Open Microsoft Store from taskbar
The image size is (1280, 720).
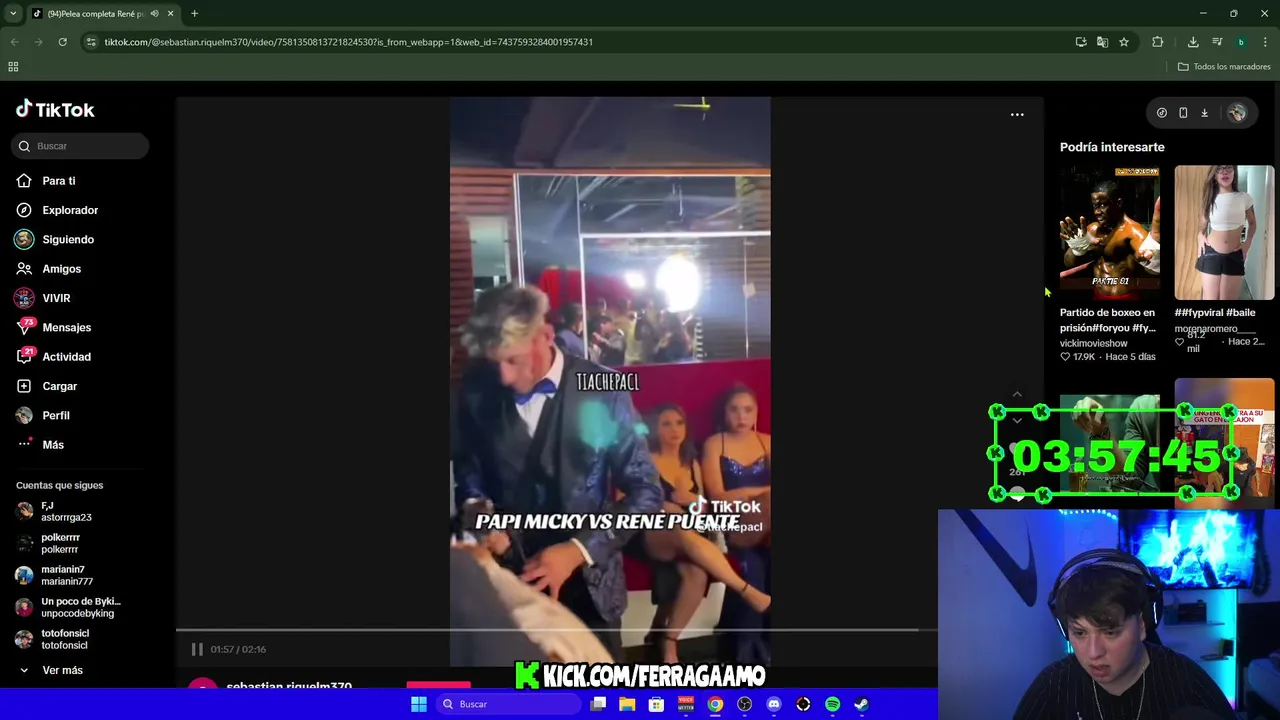(x=656, y=704)
